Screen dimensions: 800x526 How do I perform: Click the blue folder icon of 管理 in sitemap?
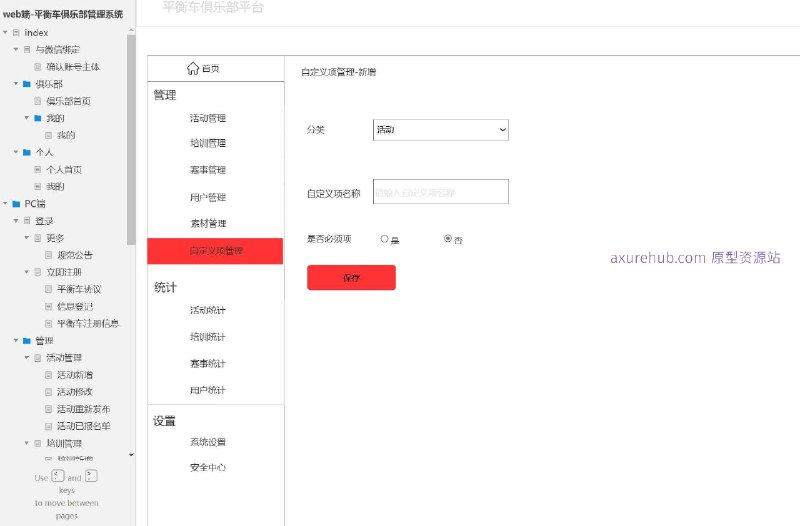click(27, 340)
